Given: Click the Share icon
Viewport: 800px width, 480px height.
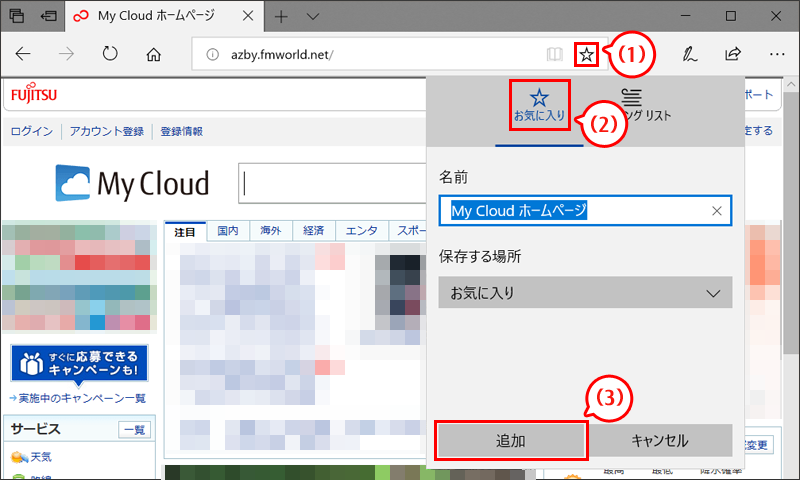Looking at the screenshot, I should 733,54.
